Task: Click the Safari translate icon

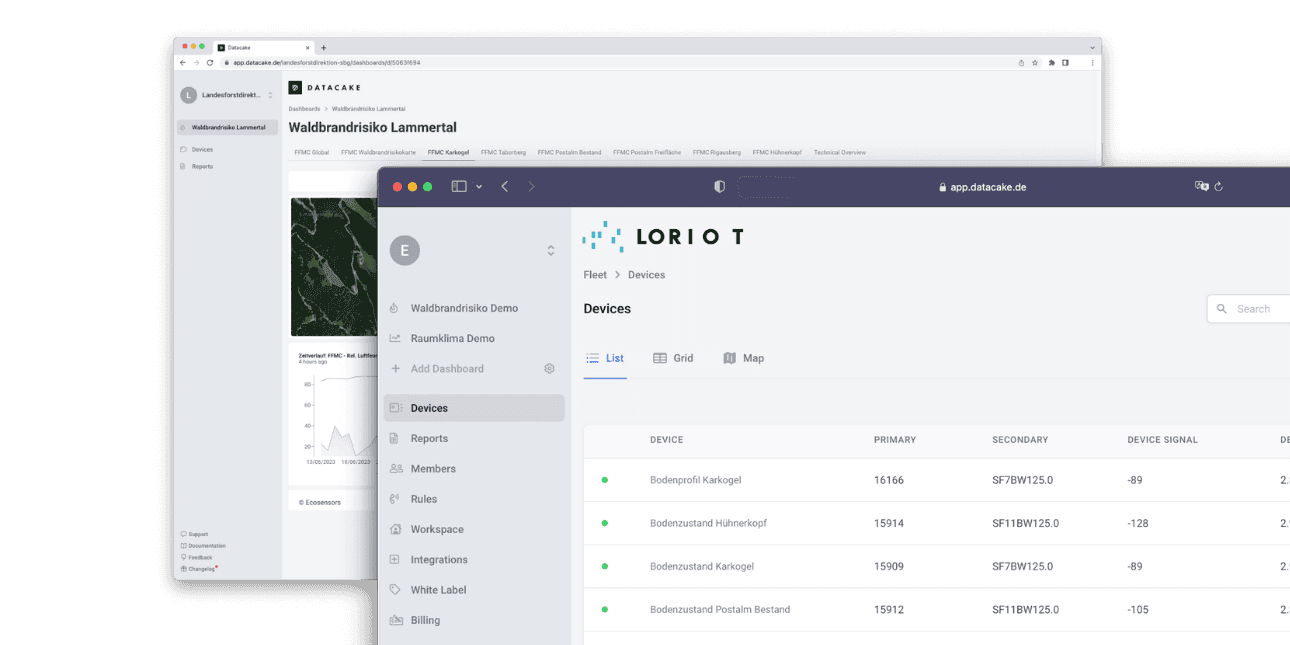Action: [x=1202, y=186]
